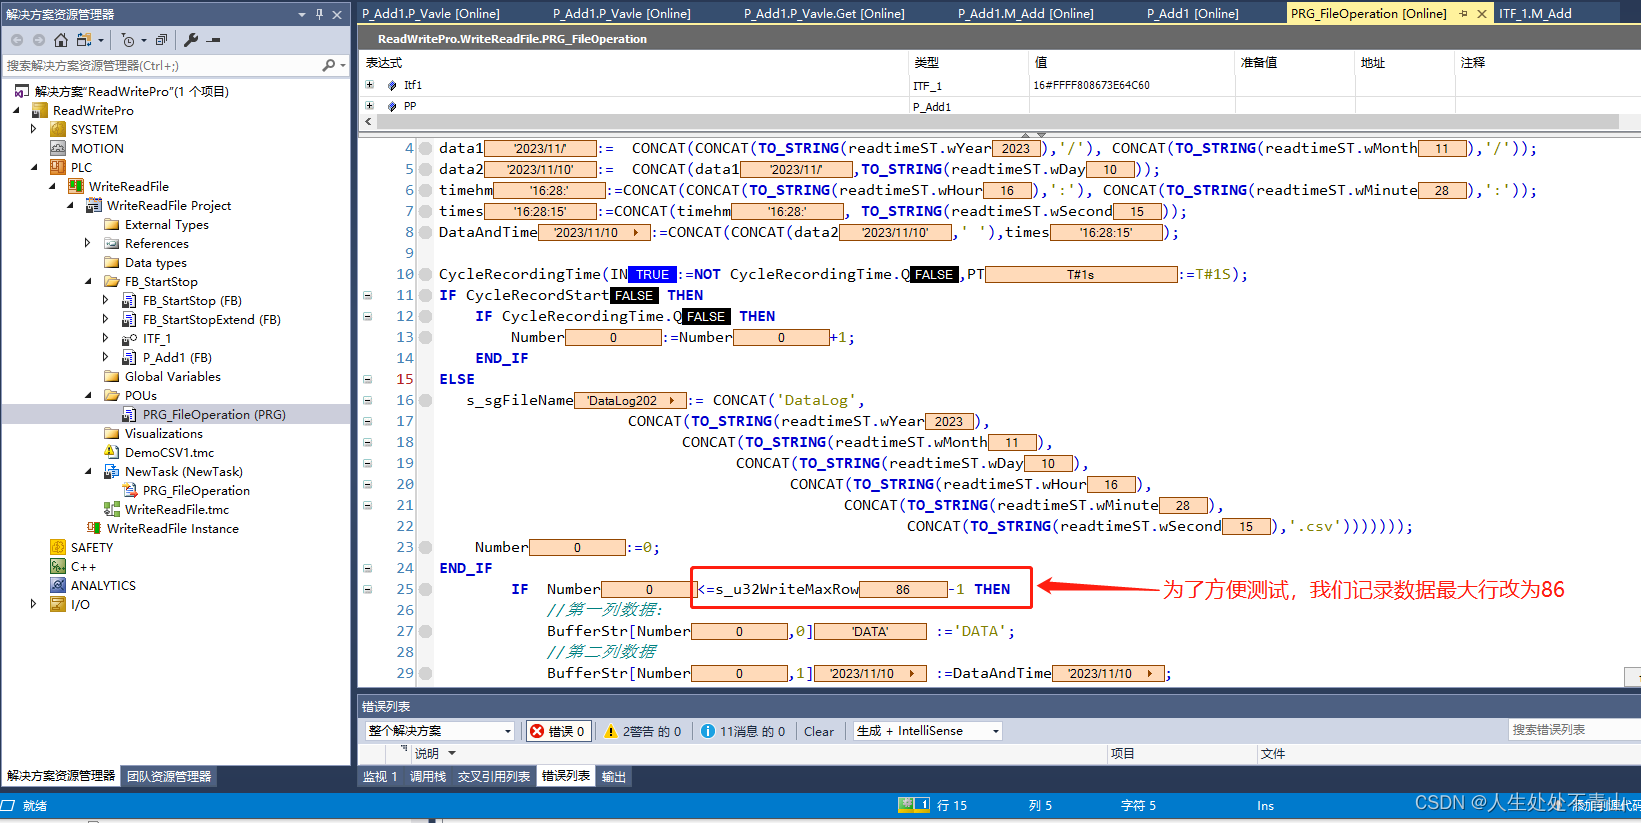This screenshot has width=1641, height=823.
Task: Click the Clear button in error list
Action: [818, 731]
